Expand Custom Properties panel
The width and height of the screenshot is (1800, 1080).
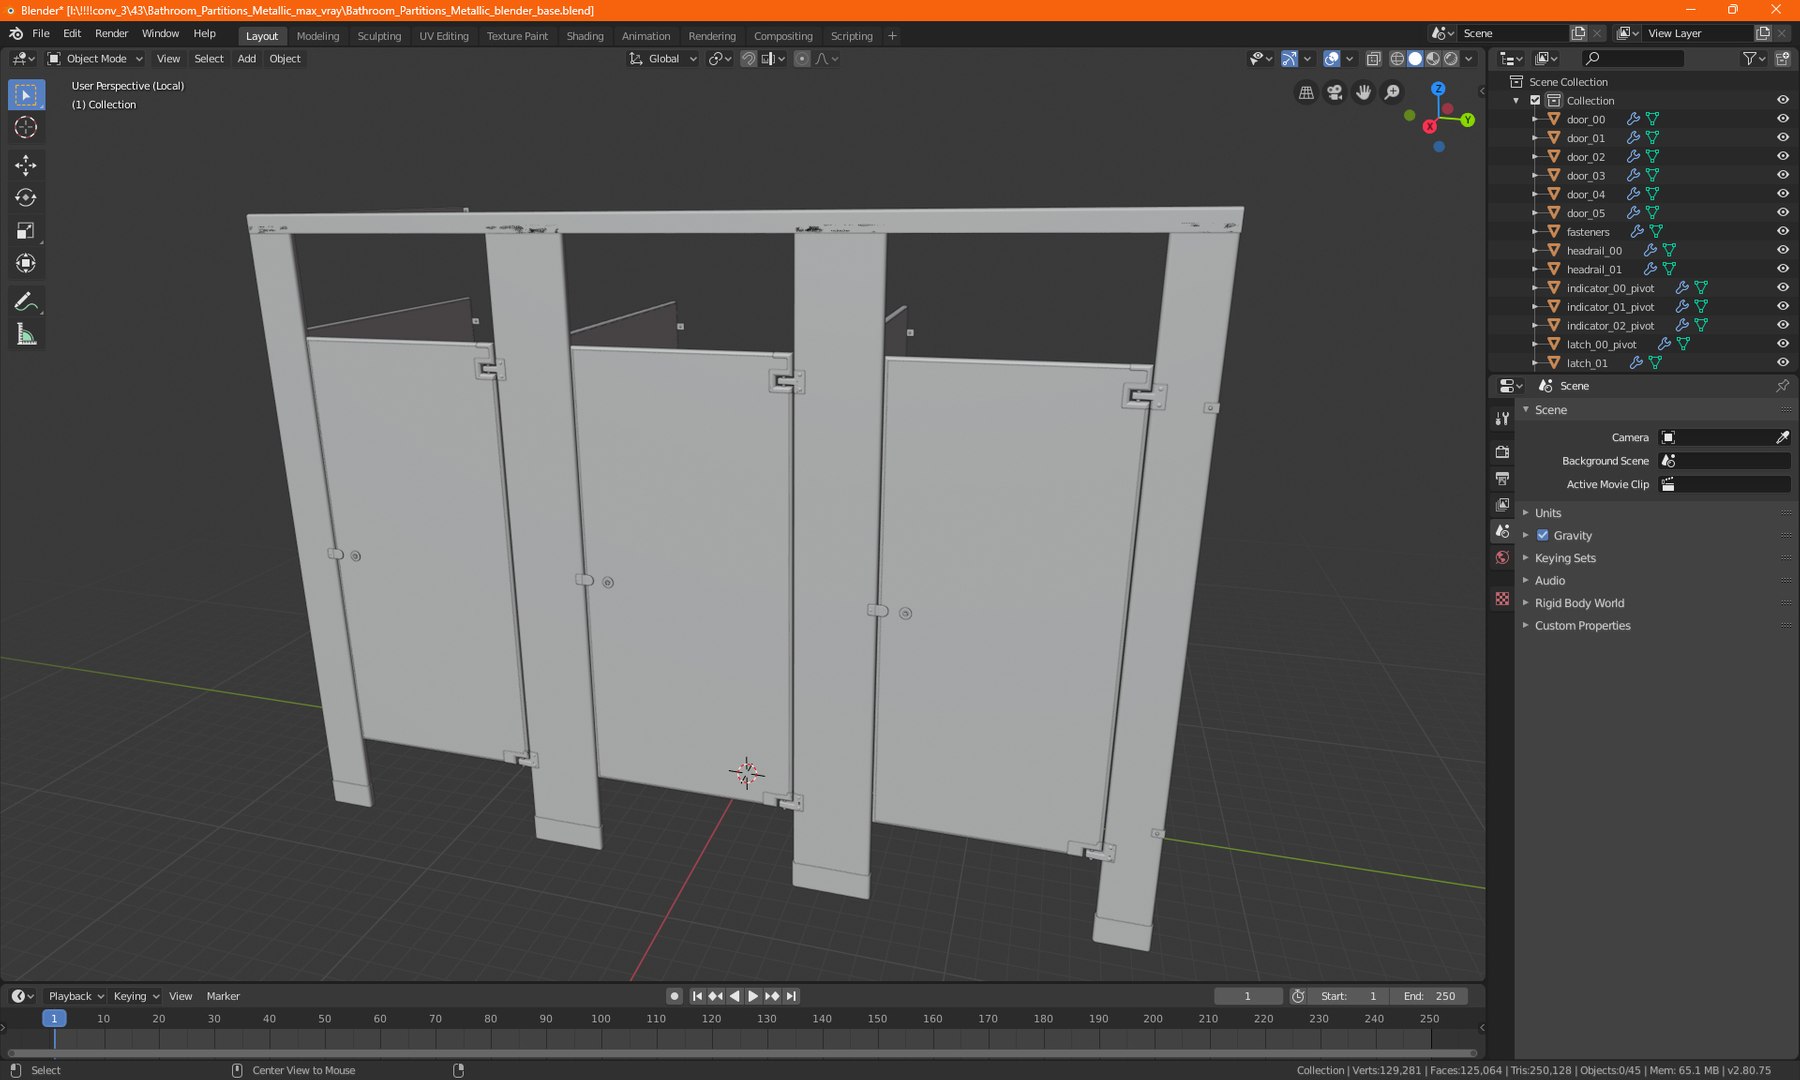tap(1582, 626)
